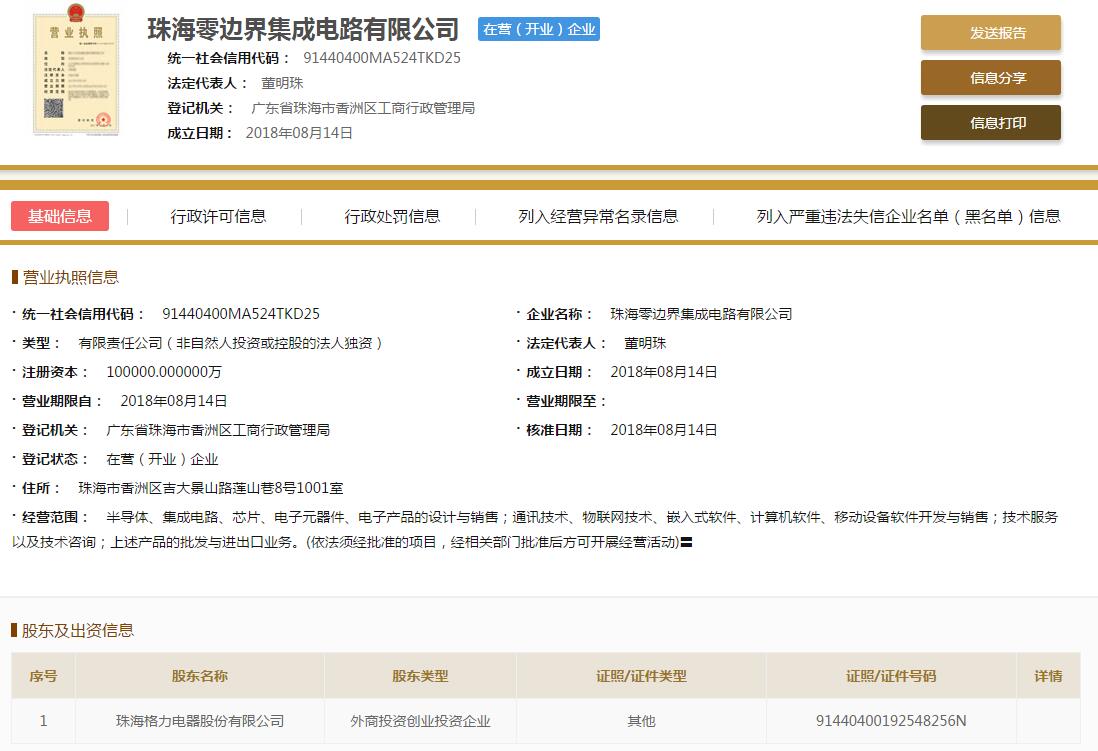Image resolution: width=1098 pixels, height=751 pixels.
Task: Click shareholder name 珠海格力电器股份有限公司
Action: click(200, 721)
